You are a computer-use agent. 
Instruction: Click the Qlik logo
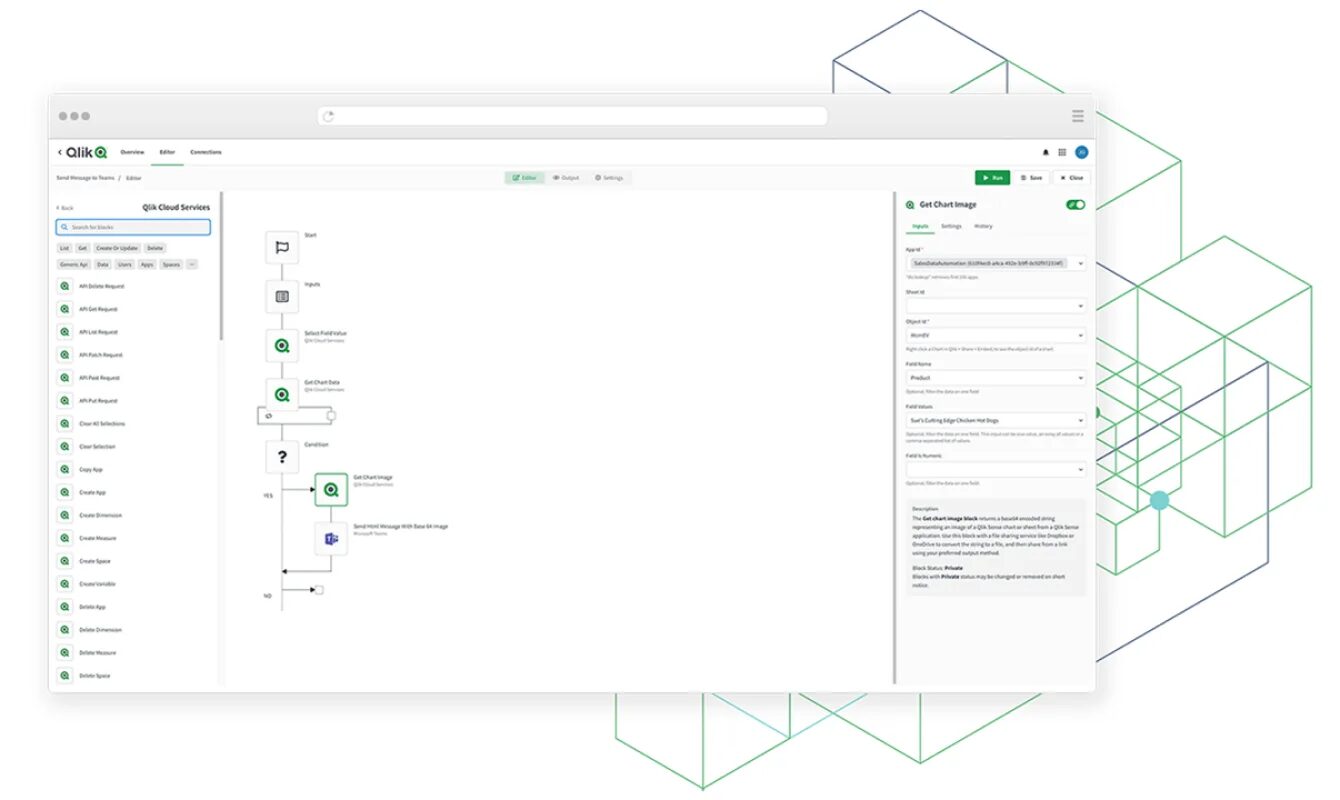(86, 152)
